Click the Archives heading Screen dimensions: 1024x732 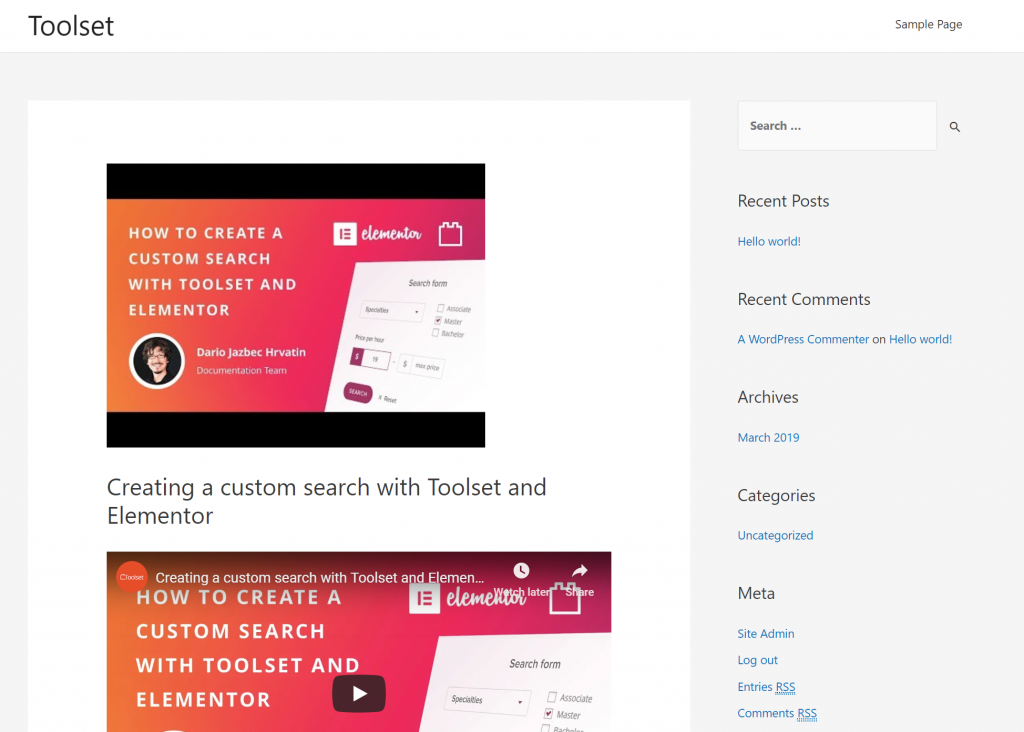(x=768, y=397)
